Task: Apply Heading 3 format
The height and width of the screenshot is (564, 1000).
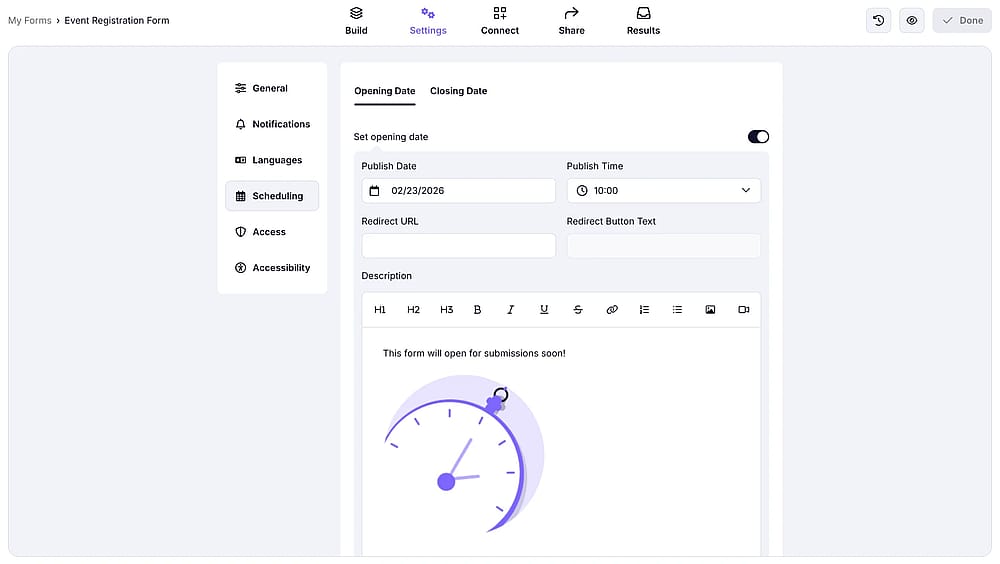Action: click(x=446, y=309)
